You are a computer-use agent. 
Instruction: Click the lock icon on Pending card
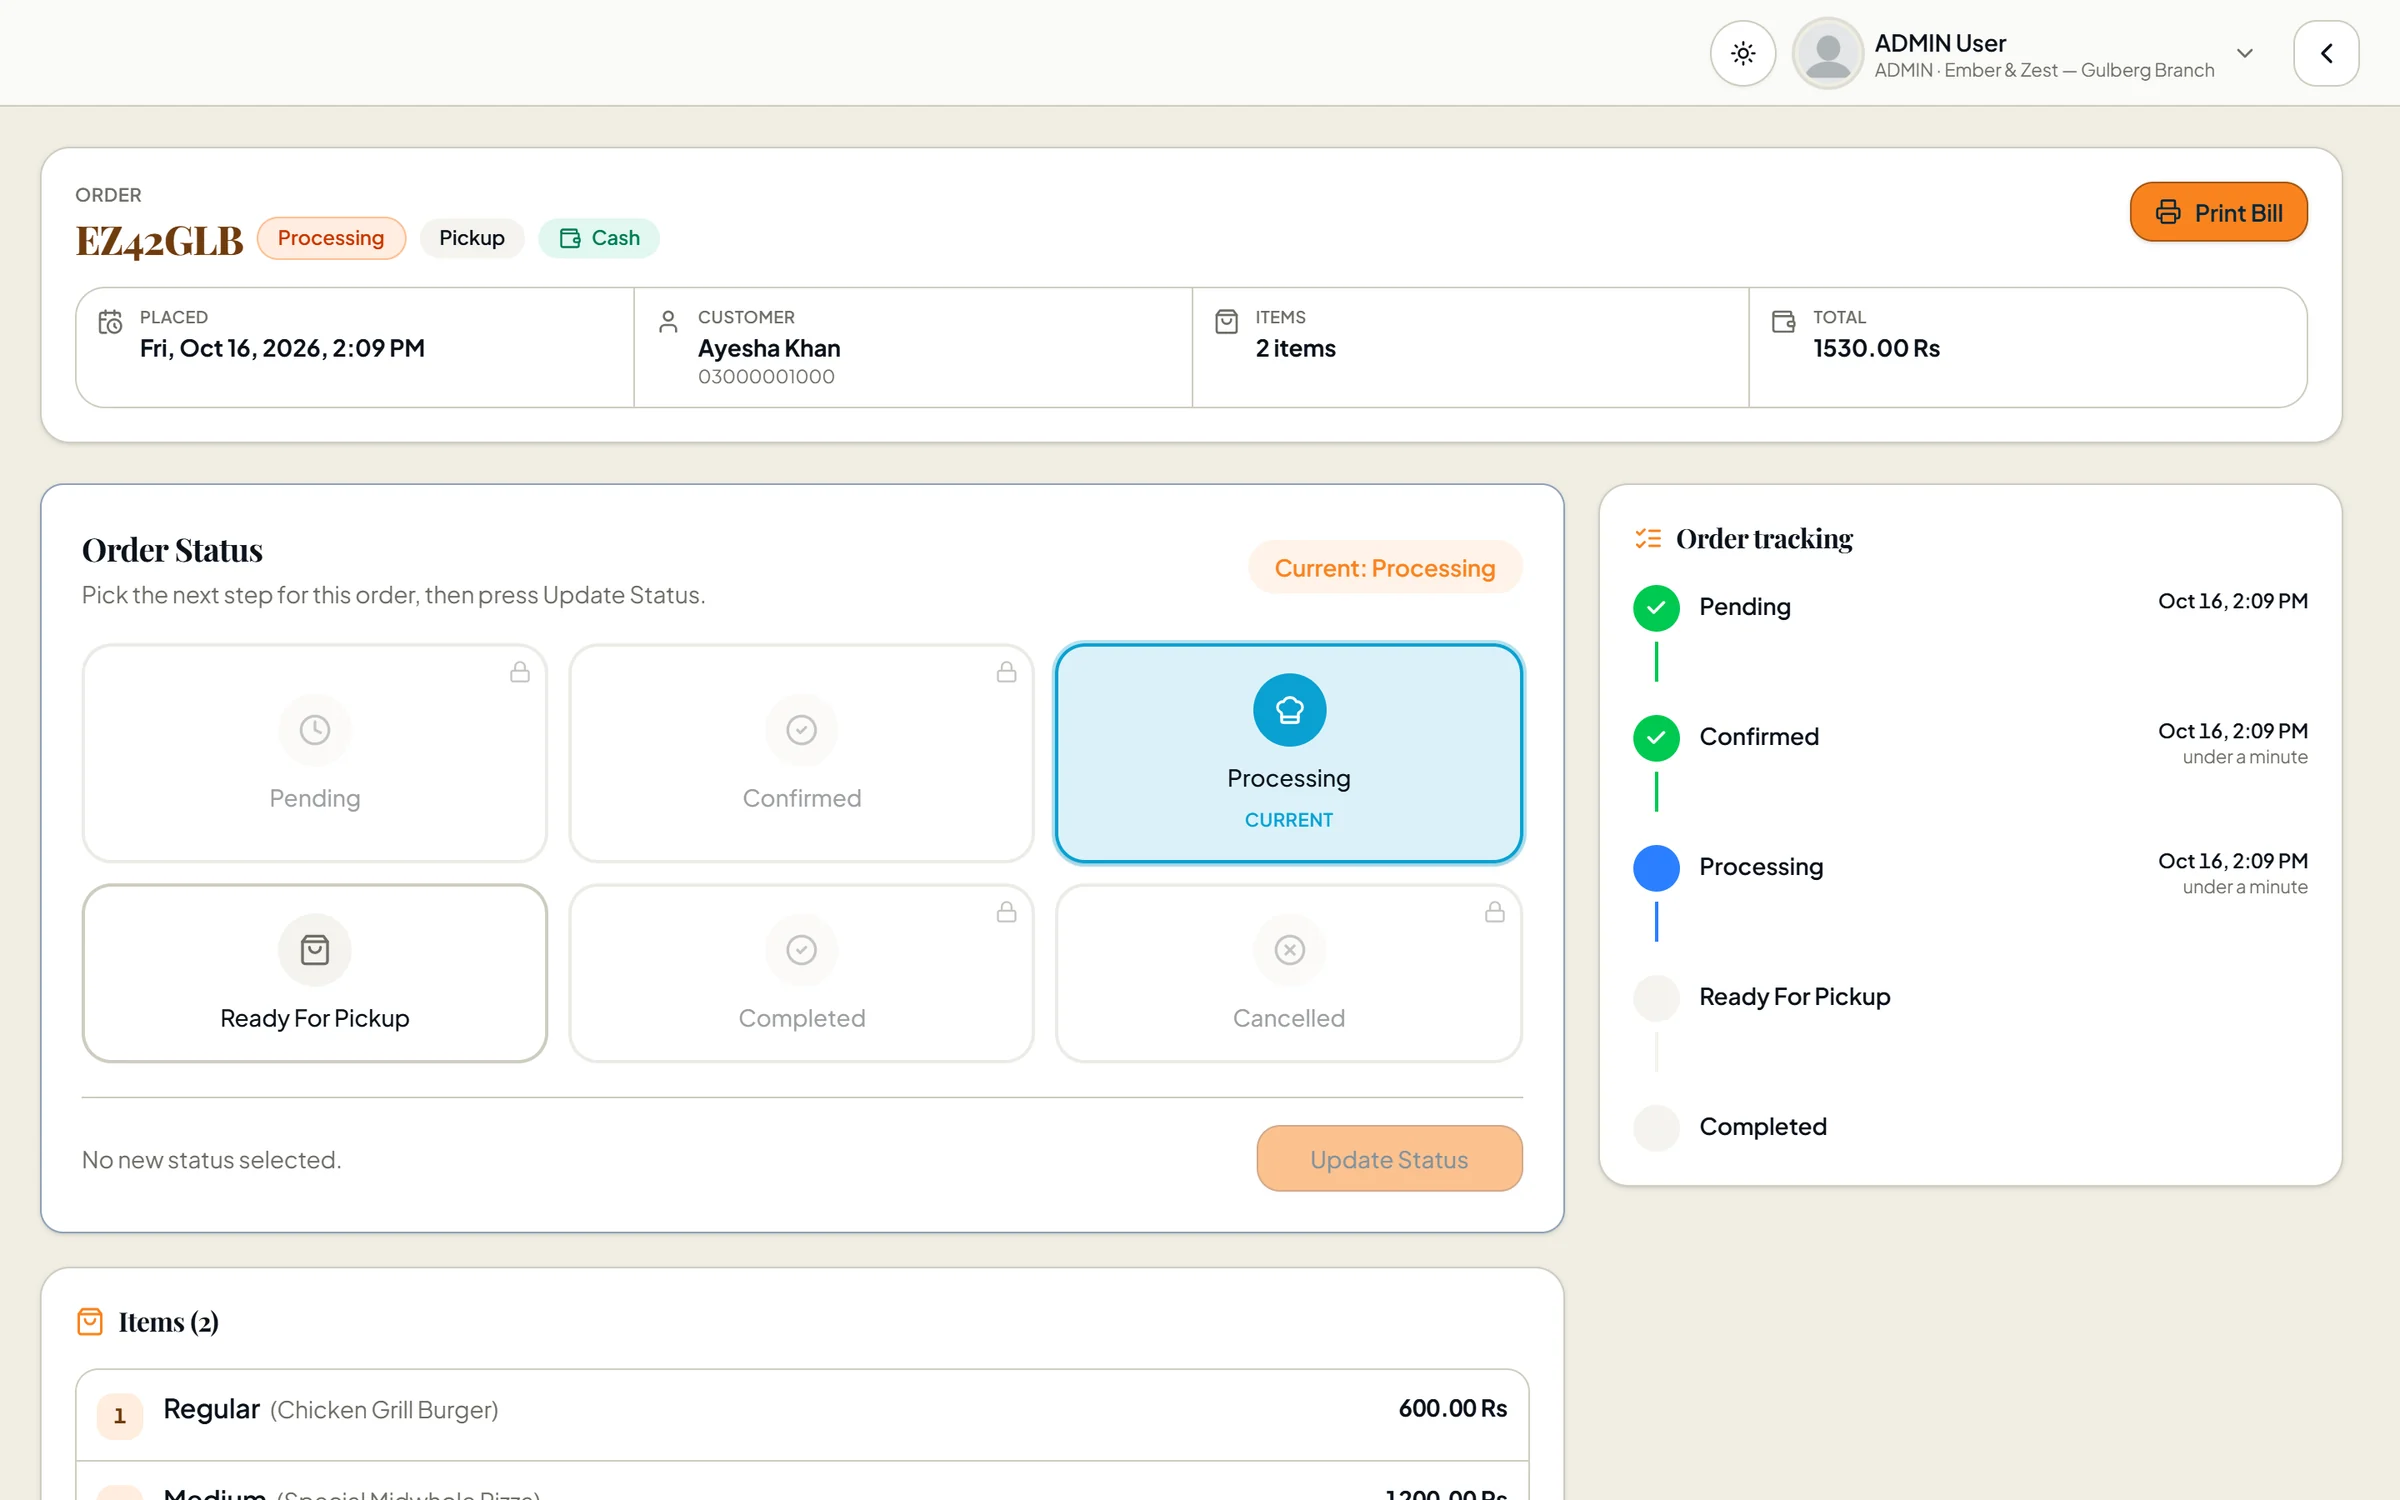520,672
